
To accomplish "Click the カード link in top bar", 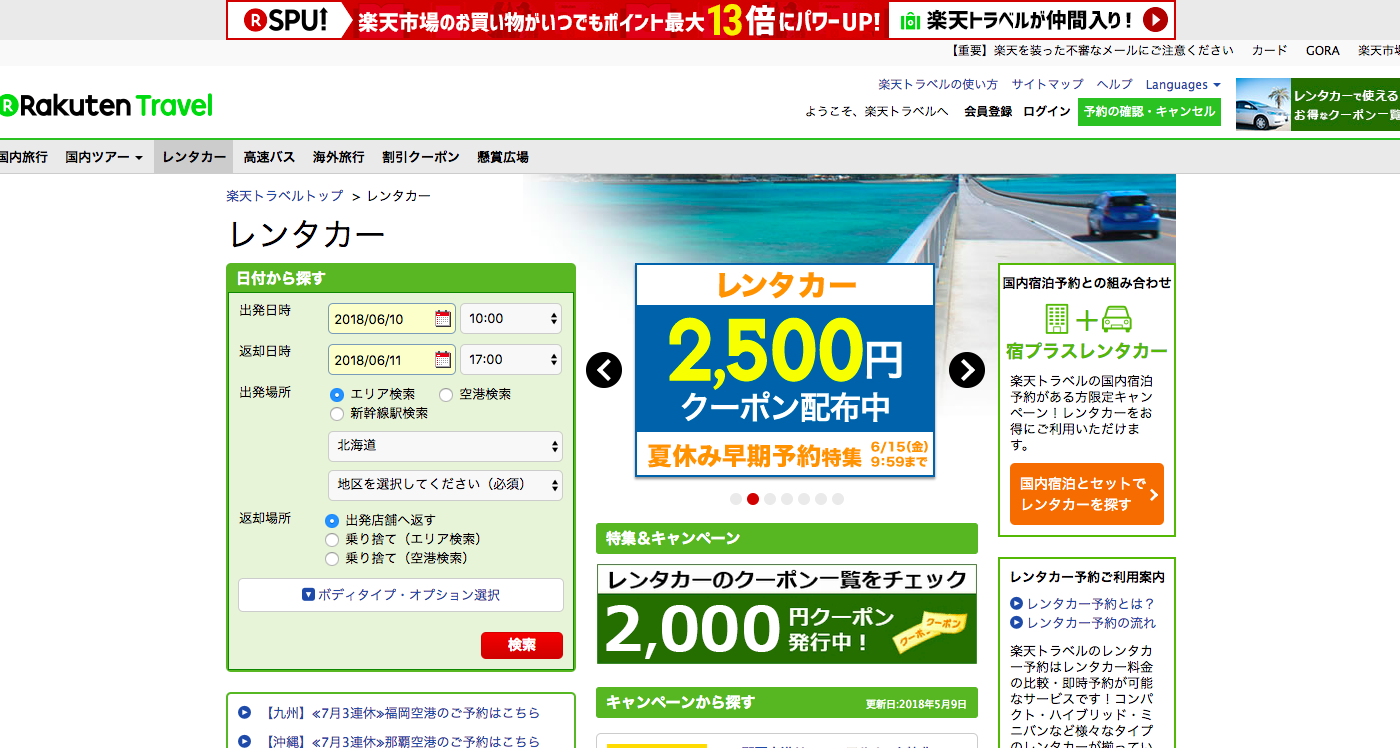I will pos(1270,50).
